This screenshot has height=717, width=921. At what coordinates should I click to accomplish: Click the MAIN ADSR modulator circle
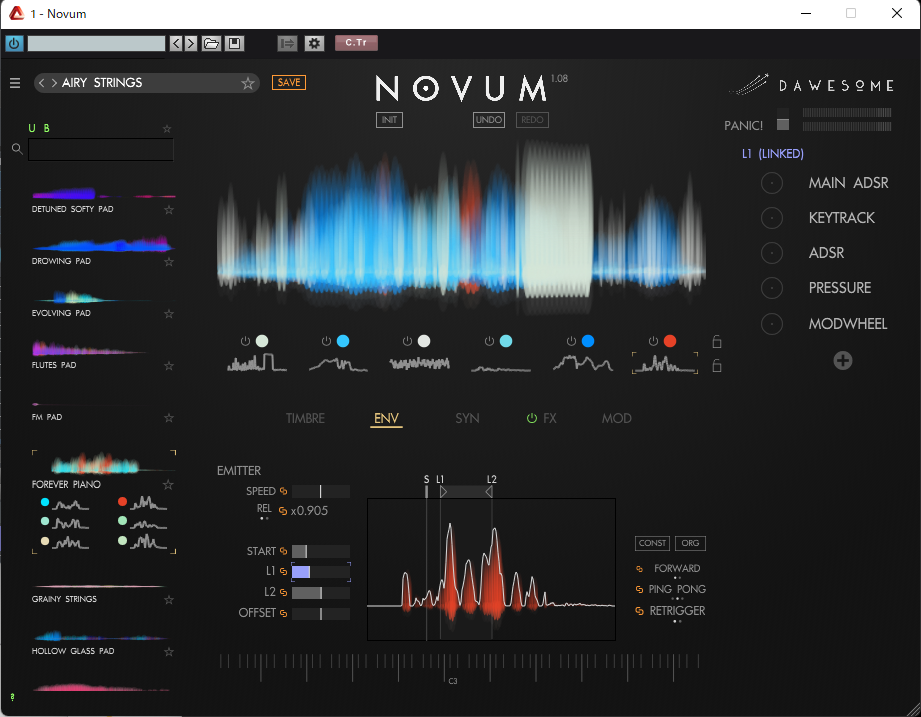[772, 183]
